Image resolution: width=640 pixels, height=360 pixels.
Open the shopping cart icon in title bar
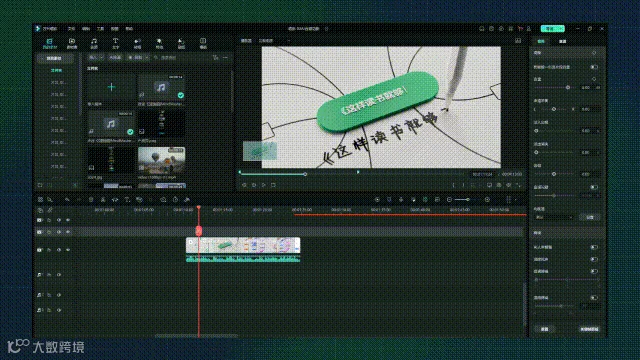[x=520, y=29]
